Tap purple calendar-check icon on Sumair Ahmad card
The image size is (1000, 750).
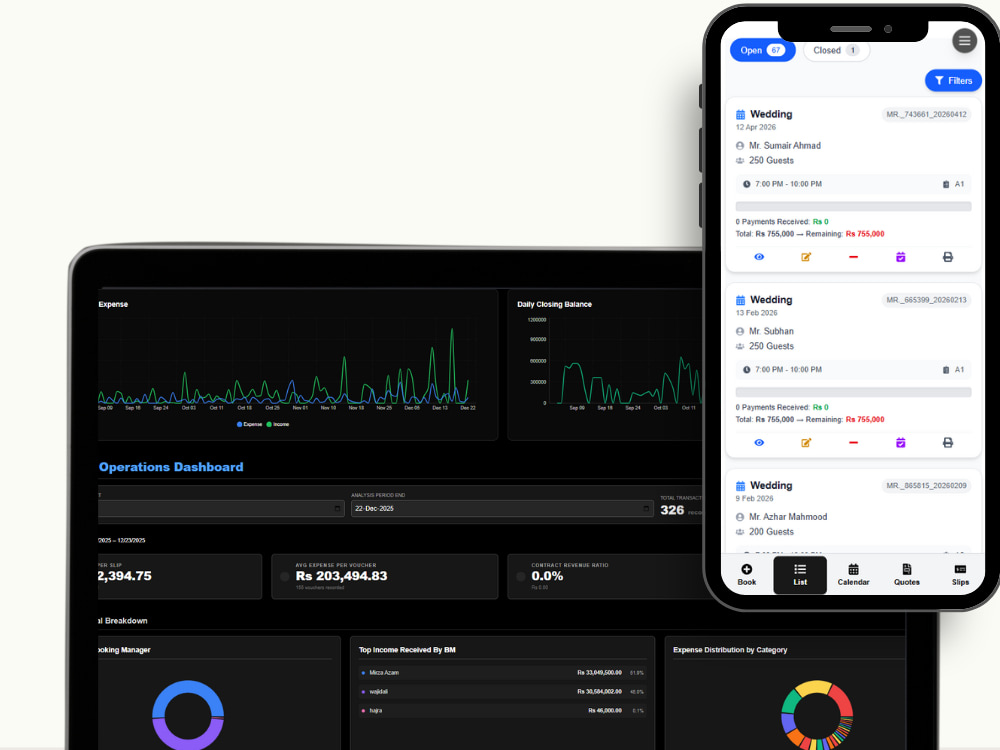(x=901, y=257)
